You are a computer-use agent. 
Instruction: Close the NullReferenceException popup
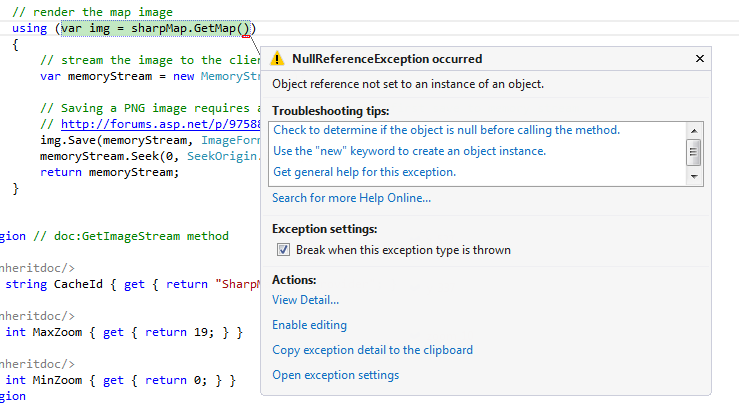pos(700,59)
